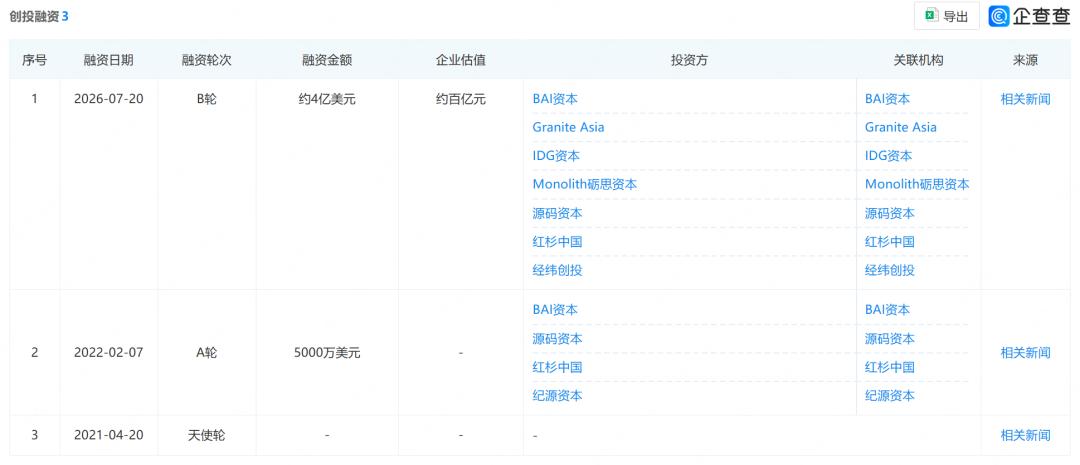Select the 约百亿元 valuation cell
This screenshot has height=465, width=1080.
pyautogui.click(x=461, y=99)
